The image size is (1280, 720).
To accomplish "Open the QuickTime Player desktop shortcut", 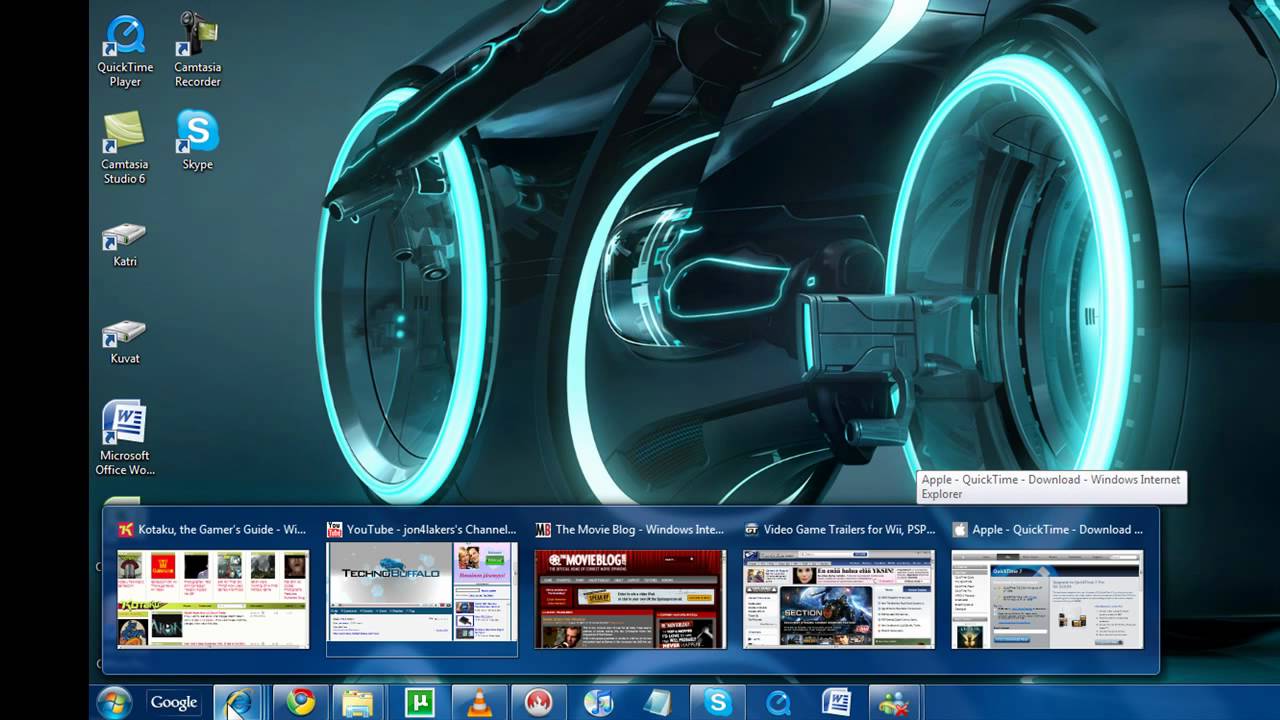I will tap(125, 50).
